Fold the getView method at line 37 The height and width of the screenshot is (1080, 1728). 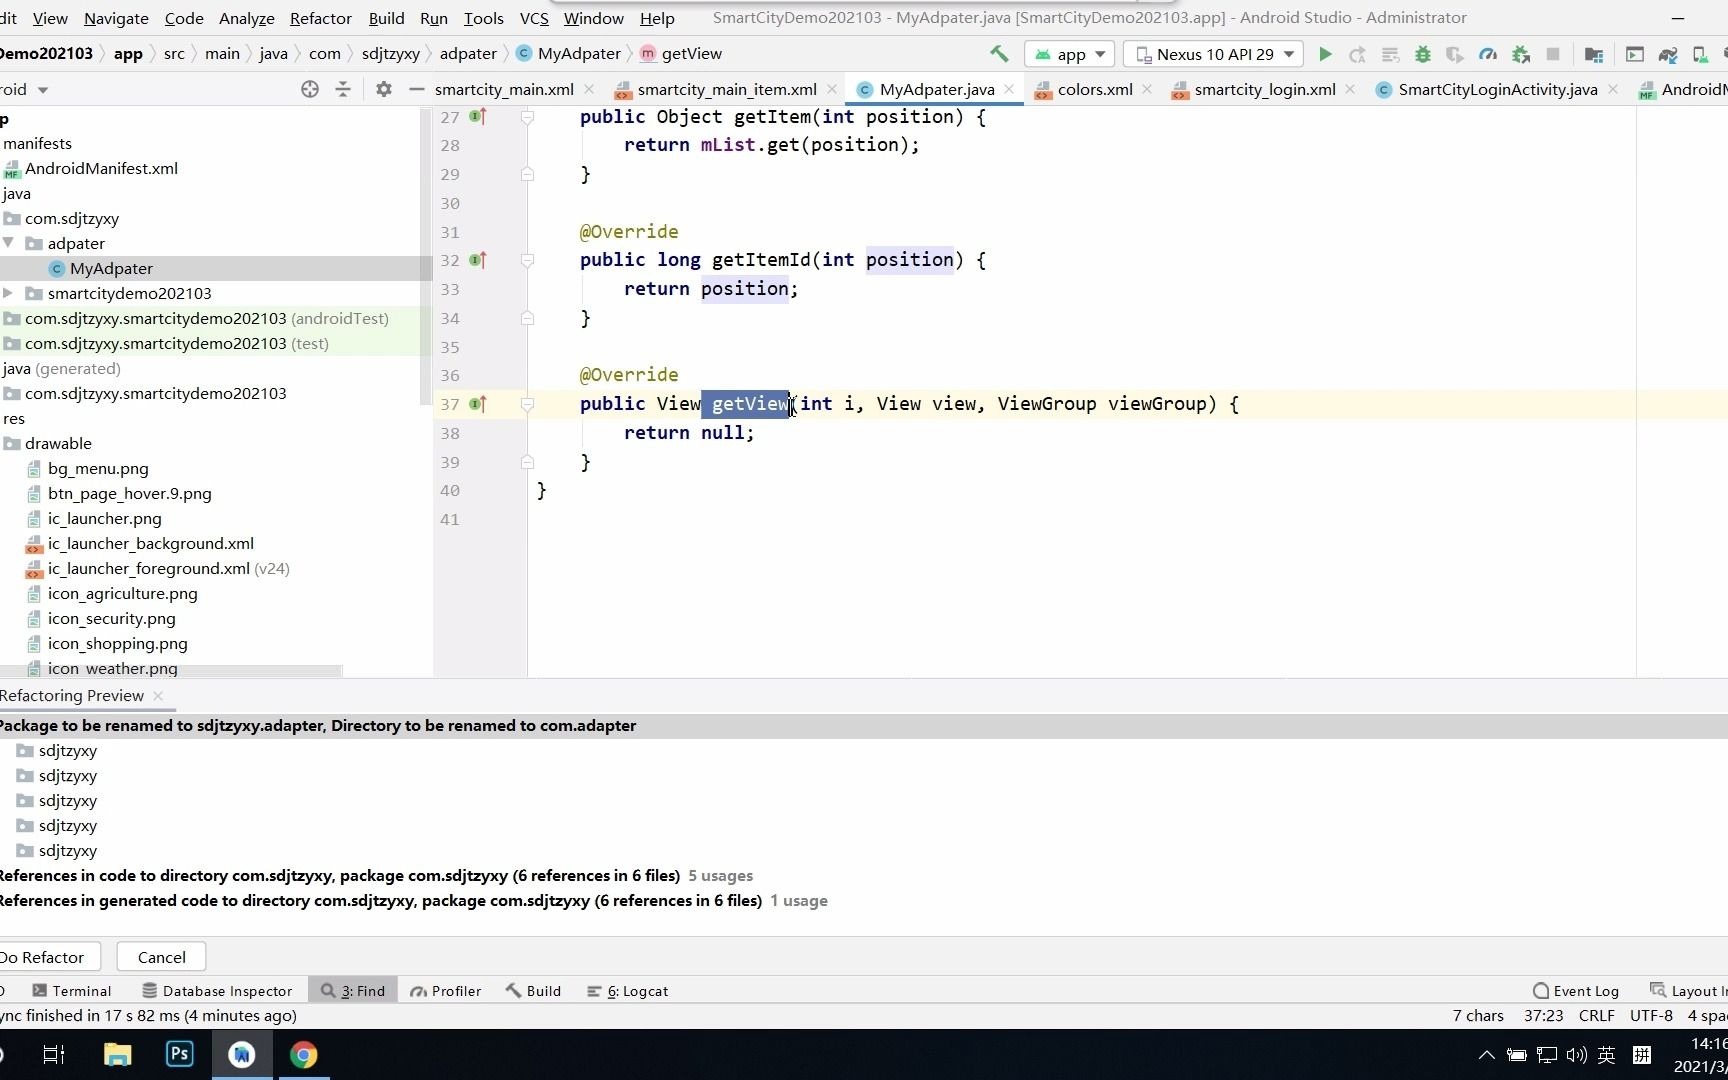tap(527, 404)
